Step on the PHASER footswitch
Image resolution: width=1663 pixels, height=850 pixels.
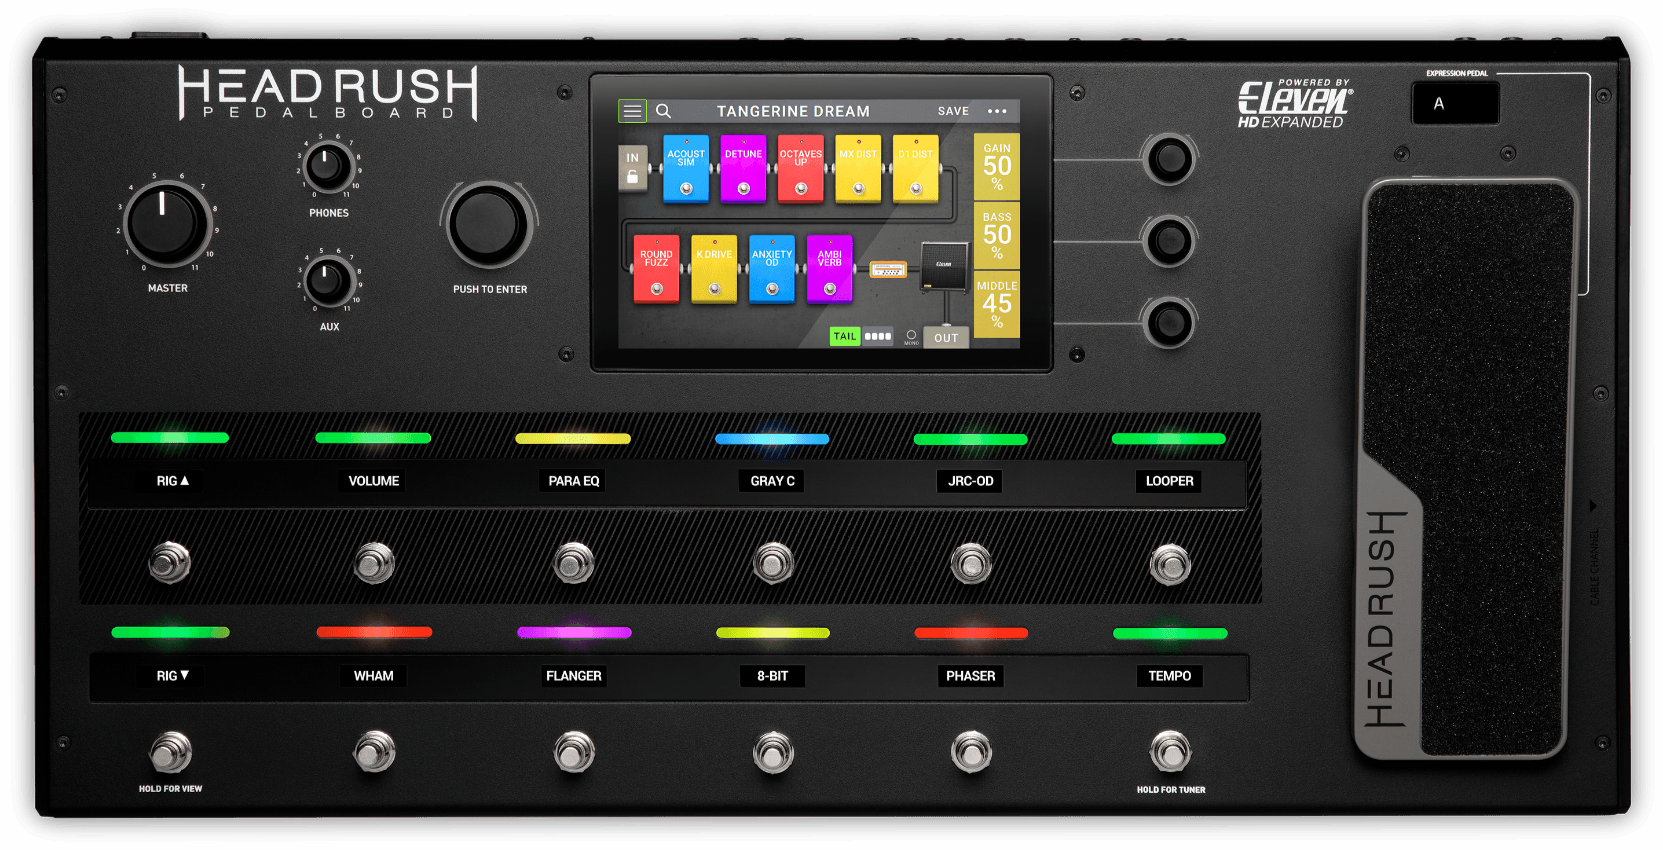pyautogui.click(x=970, y=752)
